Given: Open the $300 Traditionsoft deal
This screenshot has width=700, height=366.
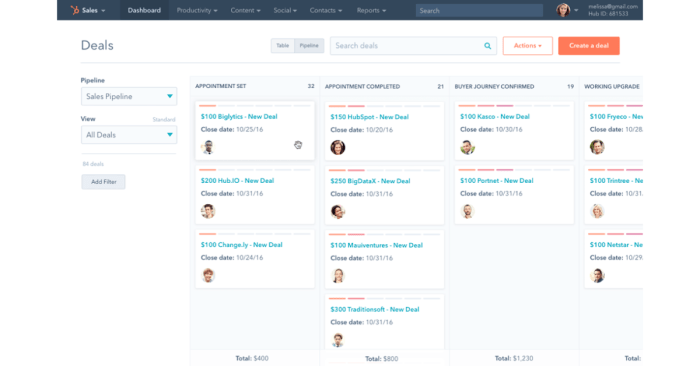Looking at the screenshot, I should click(375, 309).
